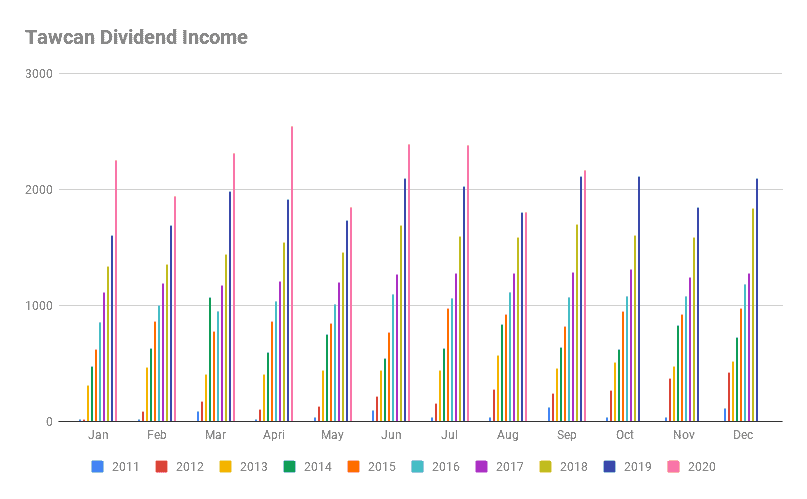Image resolution: width=807 pixels, height=499 pixels.
Task: Click the Jun axis label
Action: pyautogui.click(x=391, y=435)
